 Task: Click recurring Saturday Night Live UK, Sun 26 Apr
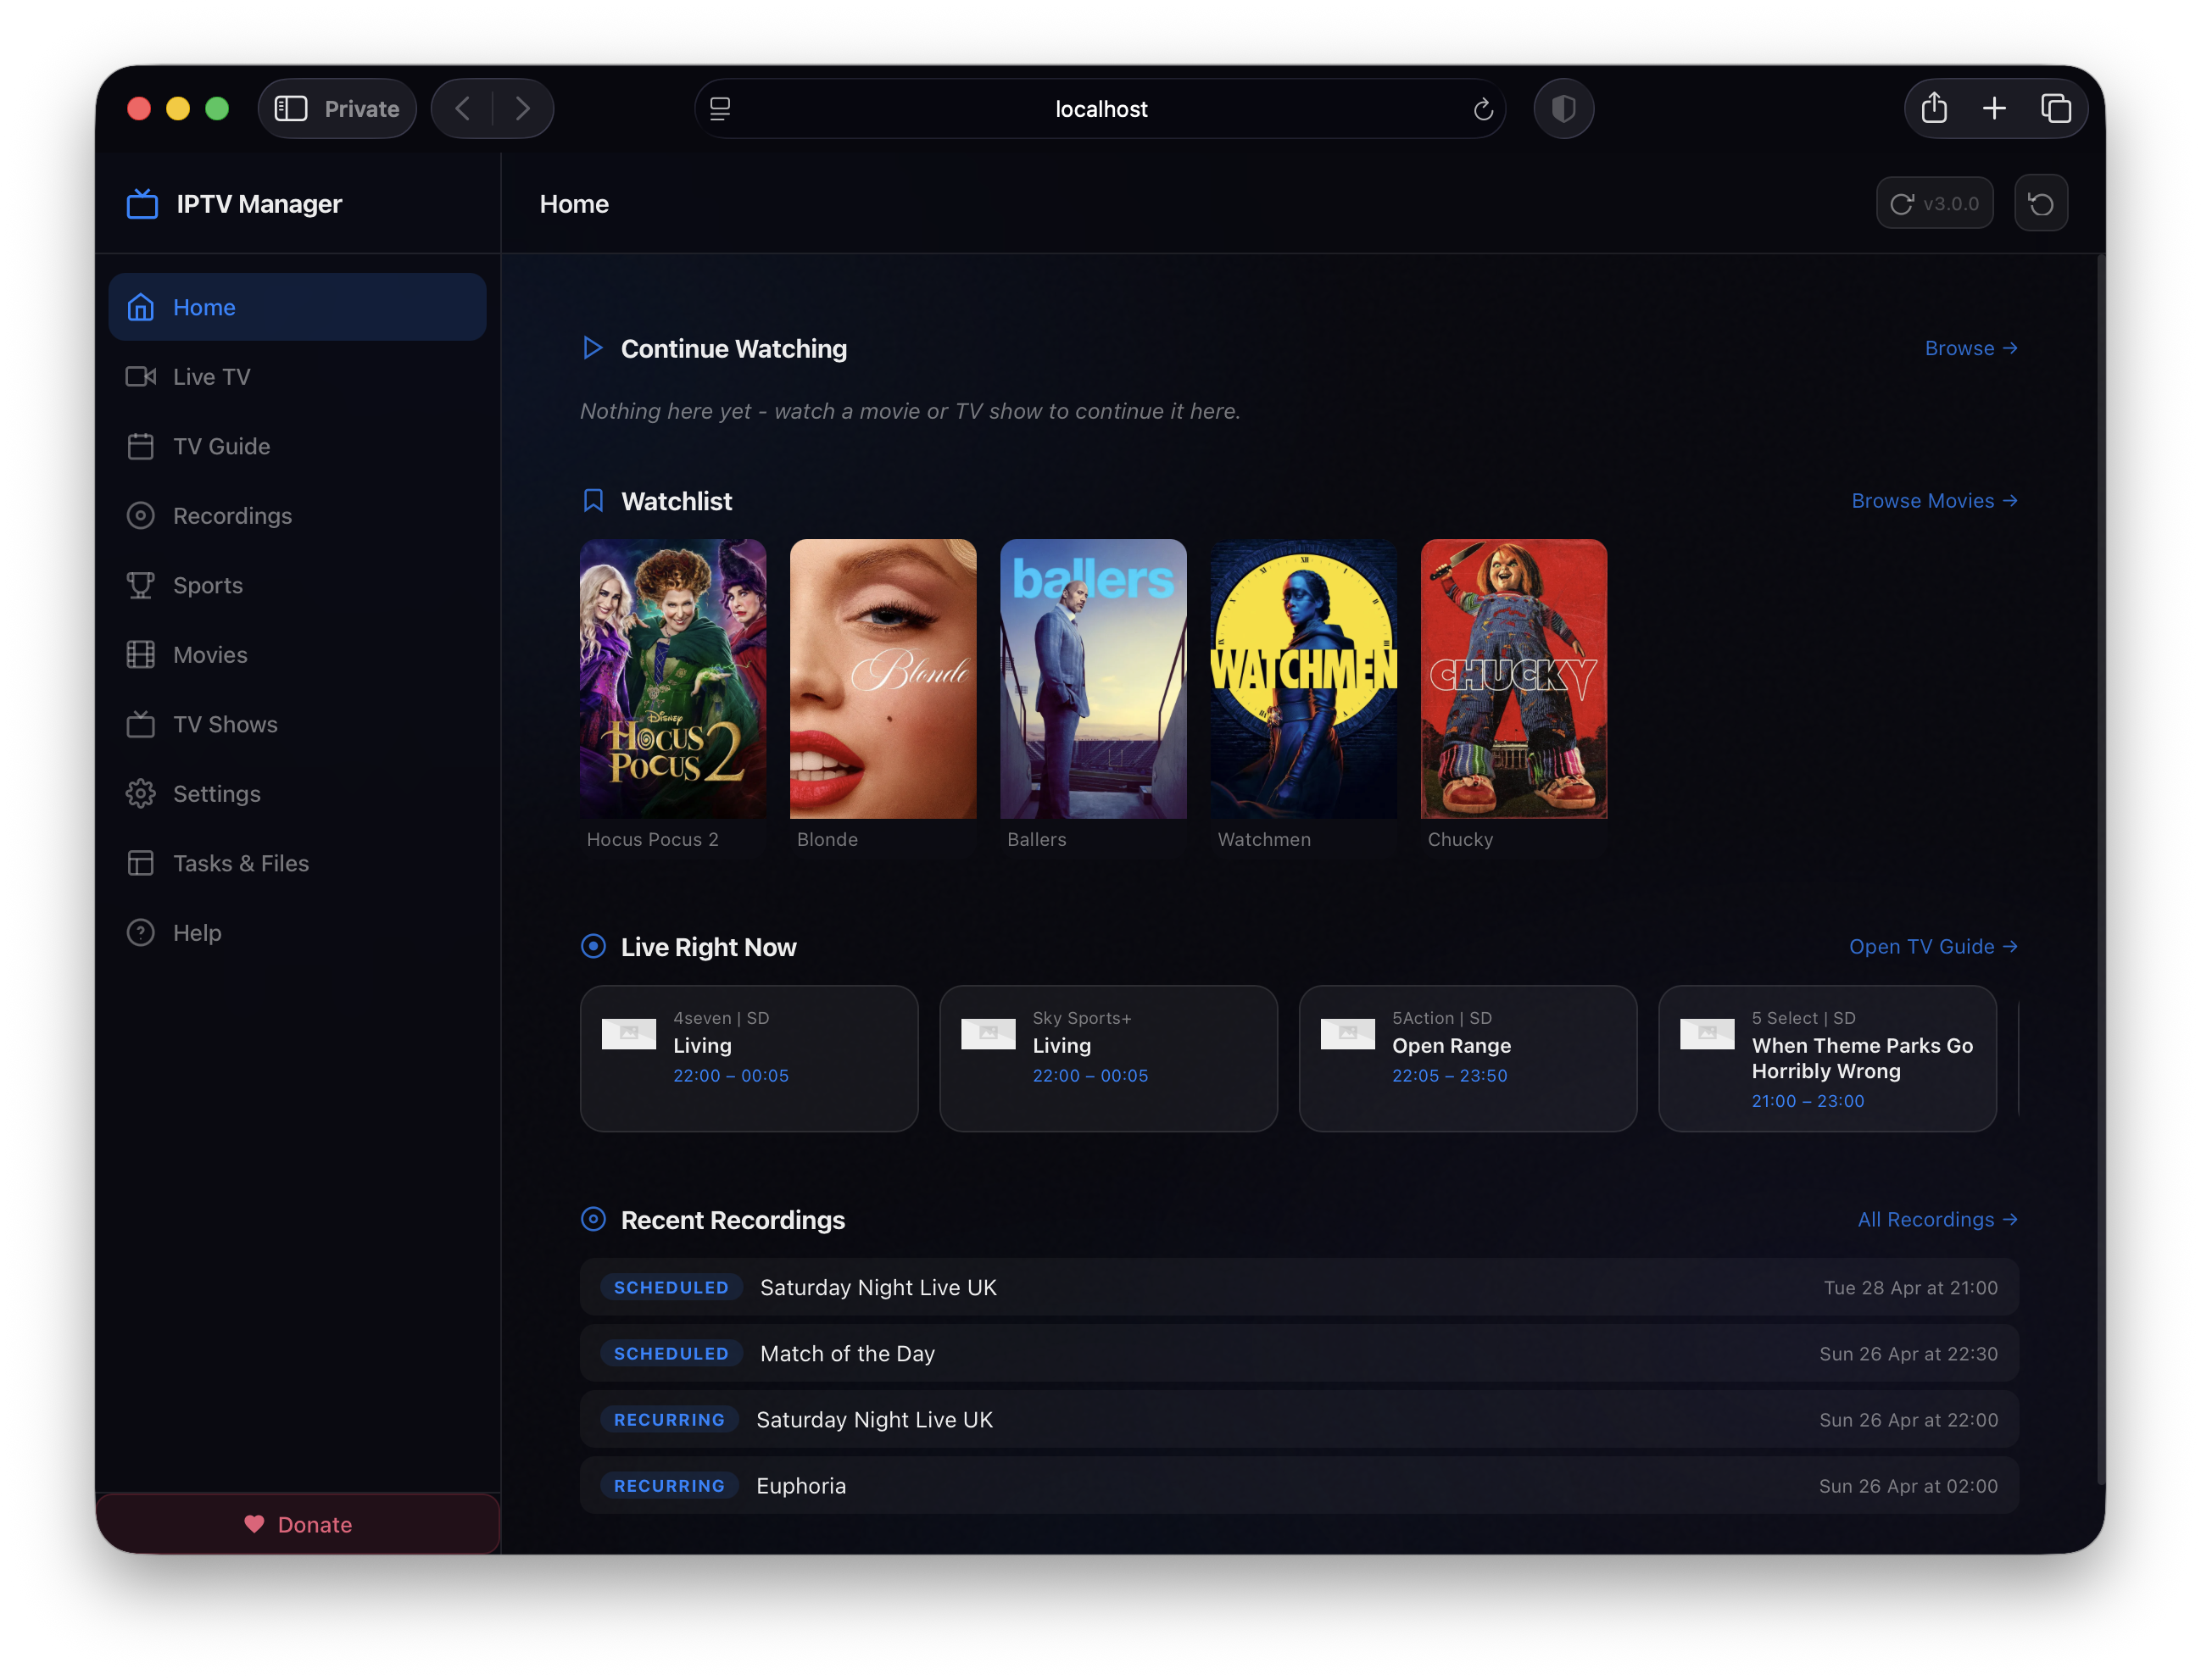coord(1299,1420)
